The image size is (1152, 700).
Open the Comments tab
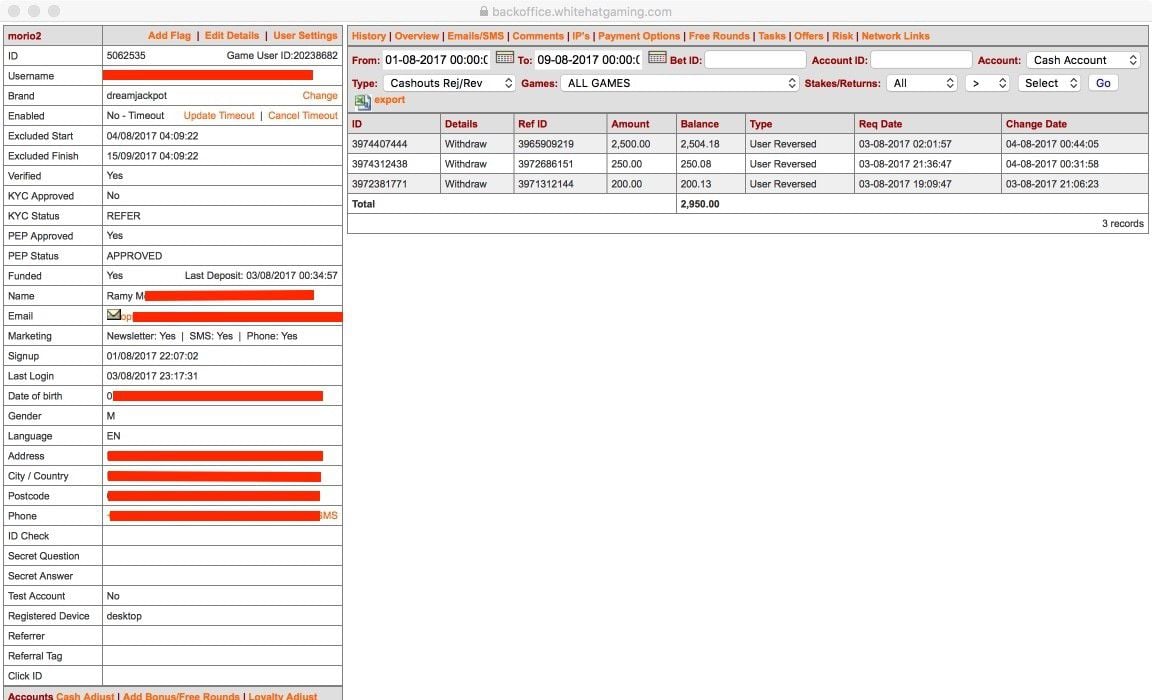538,36
